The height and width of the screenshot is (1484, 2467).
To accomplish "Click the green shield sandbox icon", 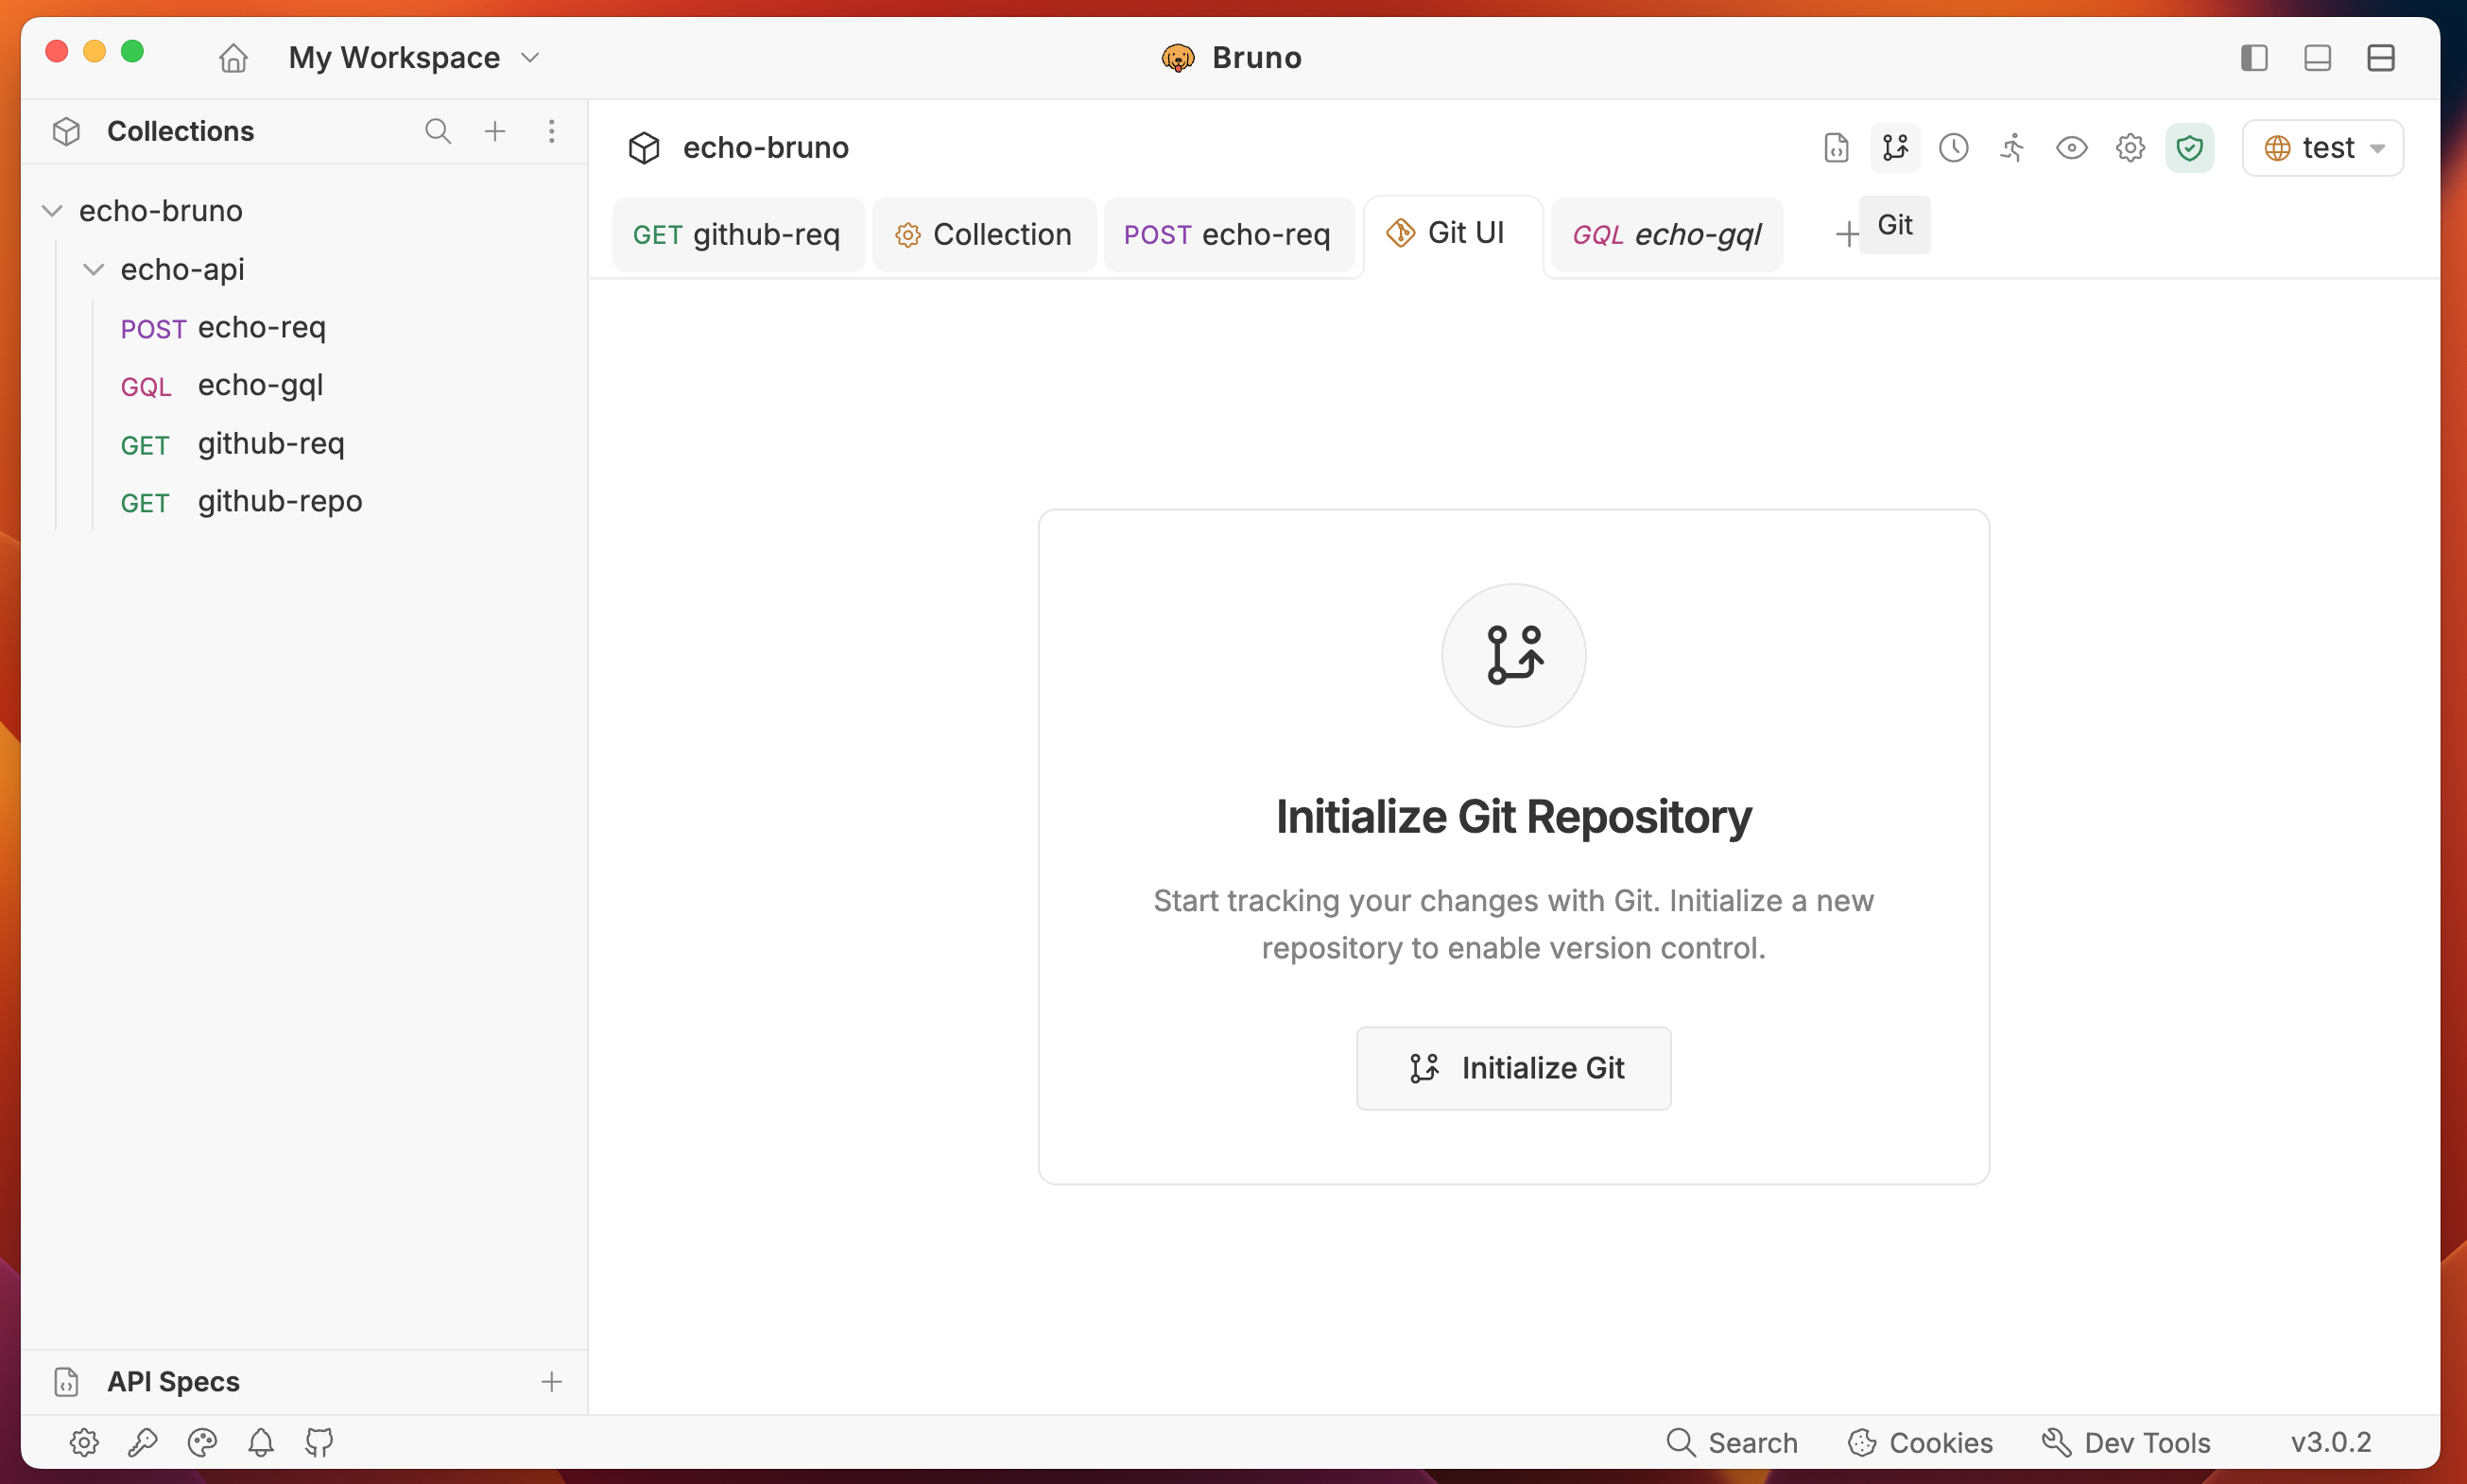I will tap(2189, 148).
